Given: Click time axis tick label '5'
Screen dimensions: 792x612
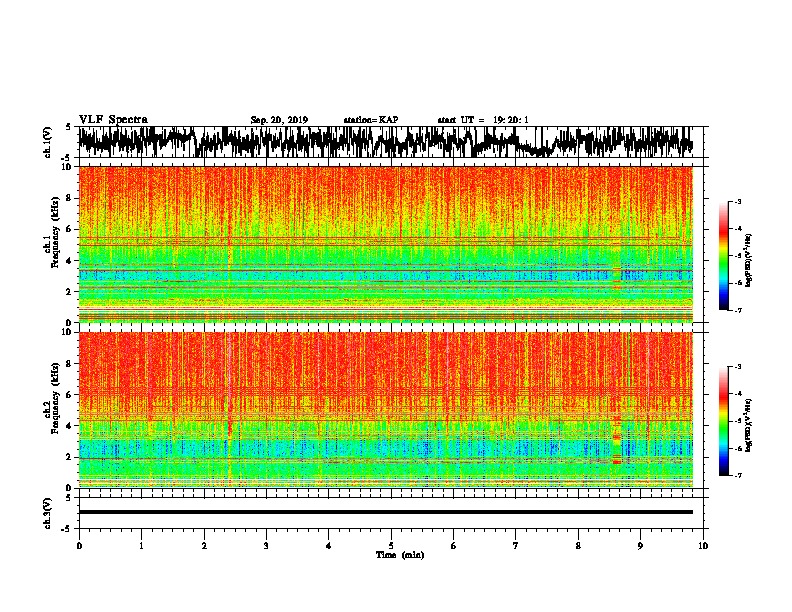Looking at the screenshot, I should [391, 546].
